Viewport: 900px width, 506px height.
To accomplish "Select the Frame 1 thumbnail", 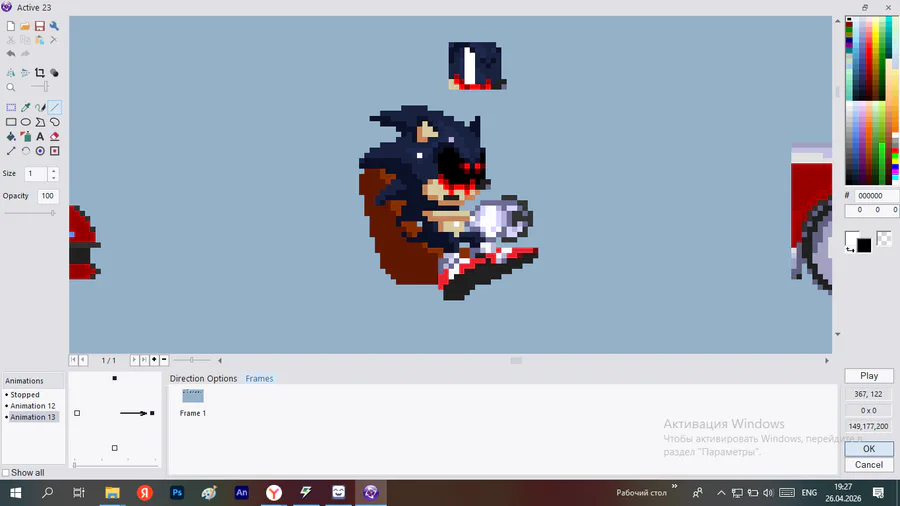I will pos(193,396).
